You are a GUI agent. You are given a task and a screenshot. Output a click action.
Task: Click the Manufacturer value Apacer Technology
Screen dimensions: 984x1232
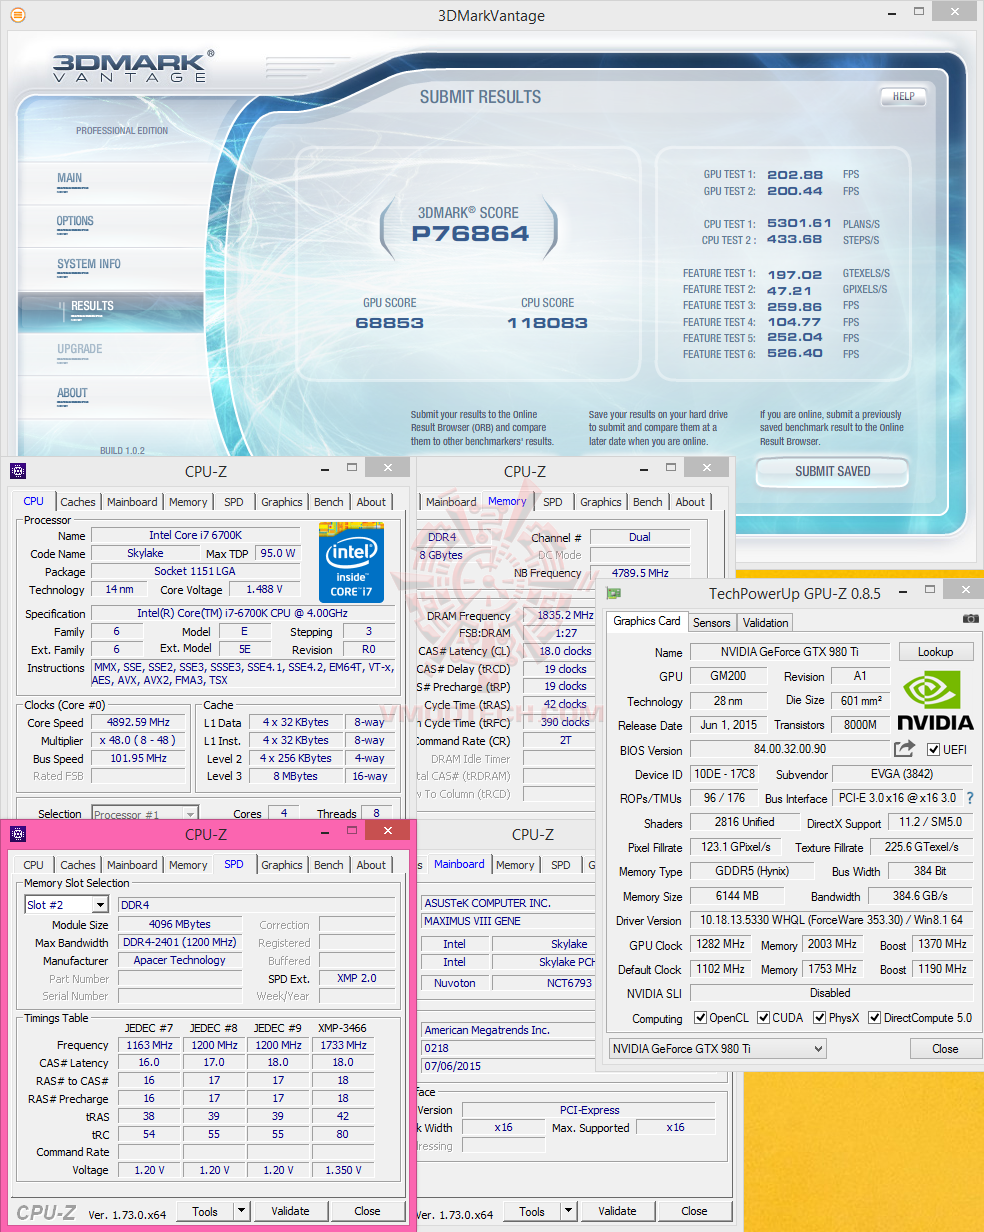click(x=179, y=960)
